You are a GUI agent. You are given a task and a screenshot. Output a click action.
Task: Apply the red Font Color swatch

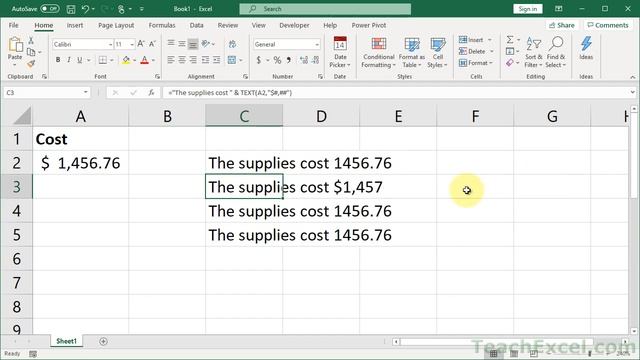[144, 60]
